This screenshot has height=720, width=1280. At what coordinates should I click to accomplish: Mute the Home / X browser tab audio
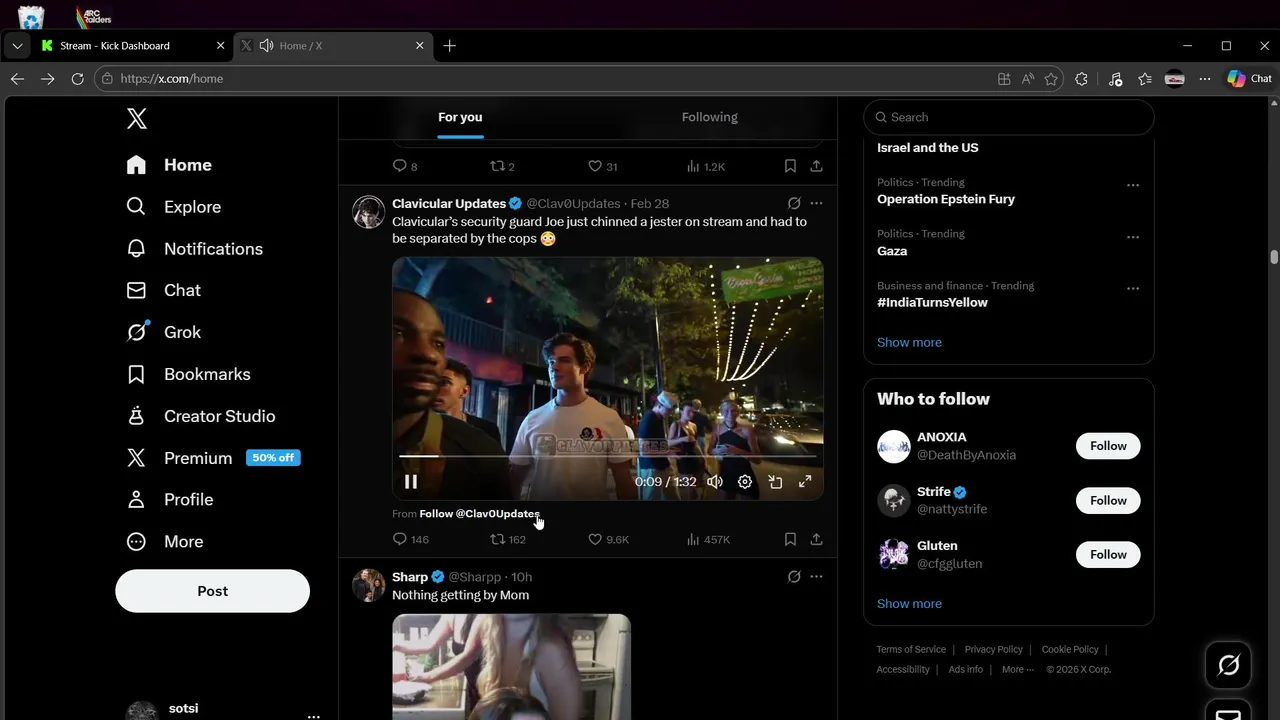click(266, 46)
